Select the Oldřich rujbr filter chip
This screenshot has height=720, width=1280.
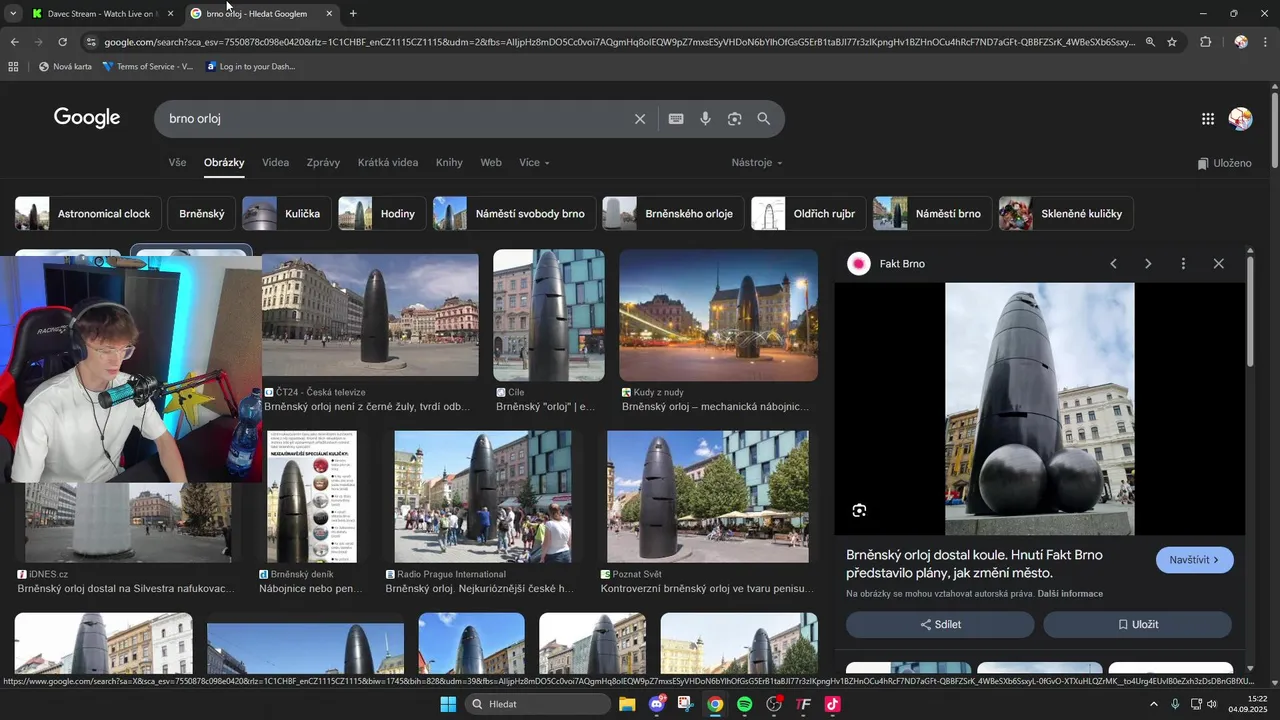pos(808,214)
